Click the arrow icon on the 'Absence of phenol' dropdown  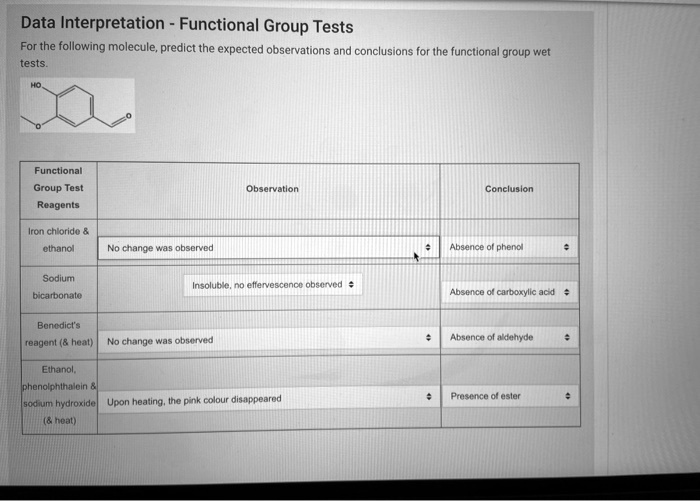(566, 247)
